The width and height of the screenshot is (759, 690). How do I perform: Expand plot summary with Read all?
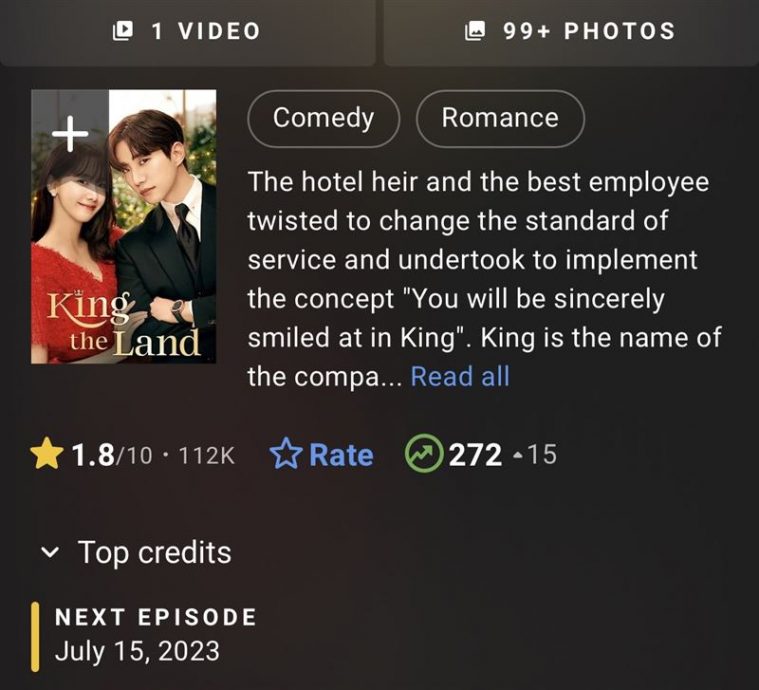click(x=460, y=376)
